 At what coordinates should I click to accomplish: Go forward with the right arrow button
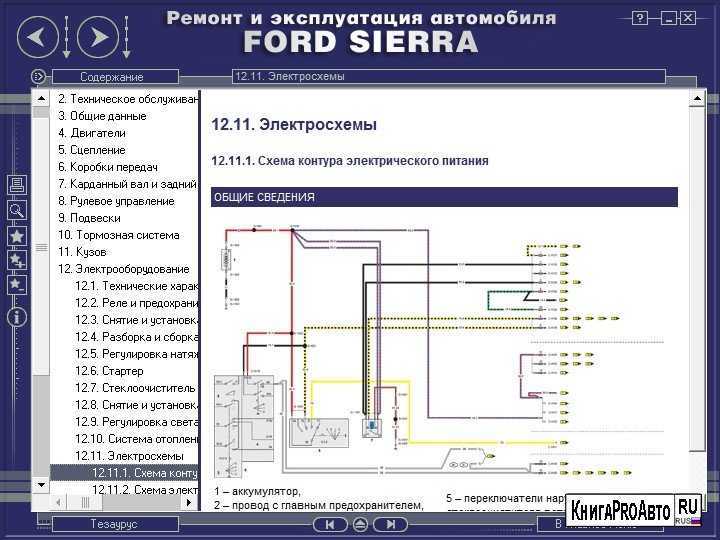pyautogui.click(x=98, y=37)
